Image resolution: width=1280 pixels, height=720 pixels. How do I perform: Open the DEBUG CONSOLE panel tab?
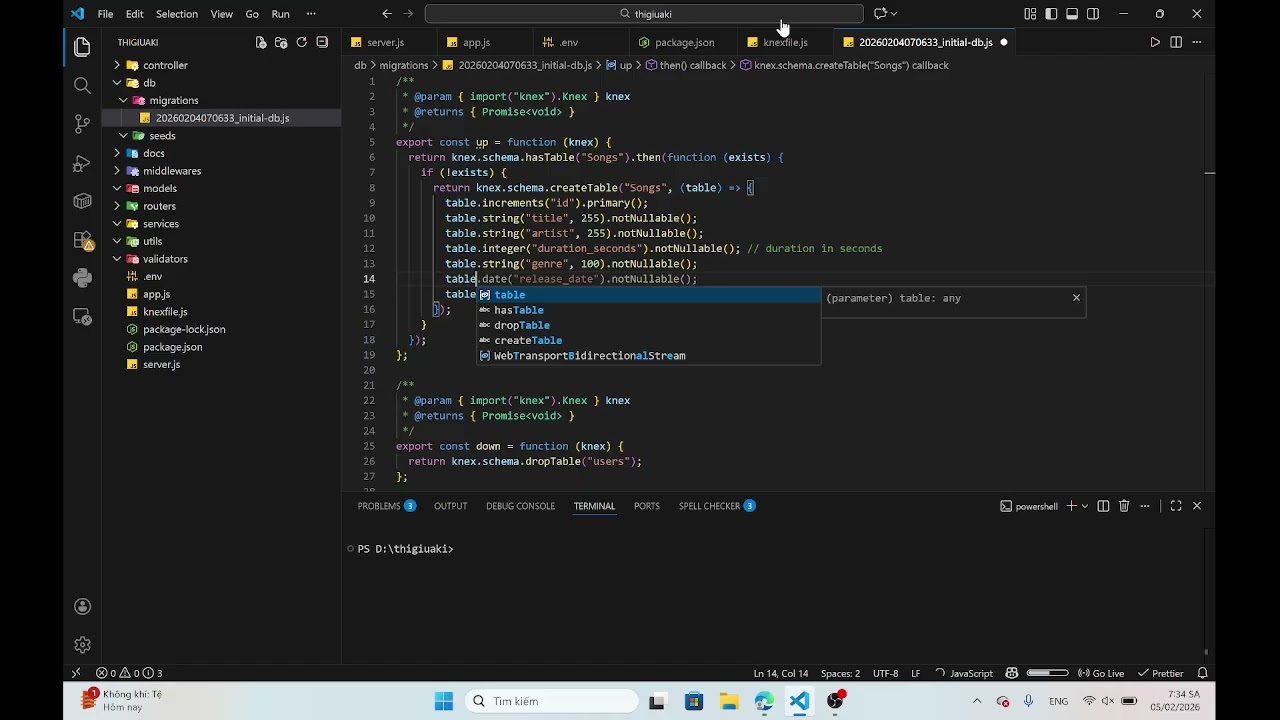(520, 506)
